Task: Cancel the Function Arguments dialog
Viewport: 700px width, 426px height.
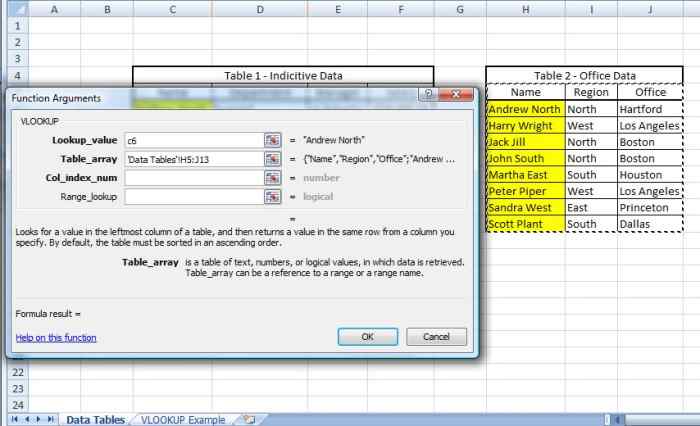Action: pos(436,337)
